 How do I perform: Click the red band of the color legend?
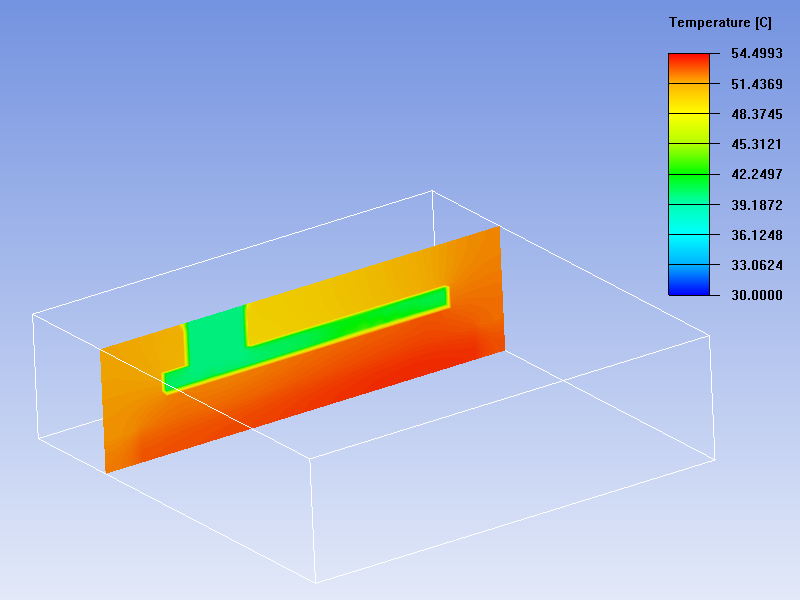coord(689,68)
